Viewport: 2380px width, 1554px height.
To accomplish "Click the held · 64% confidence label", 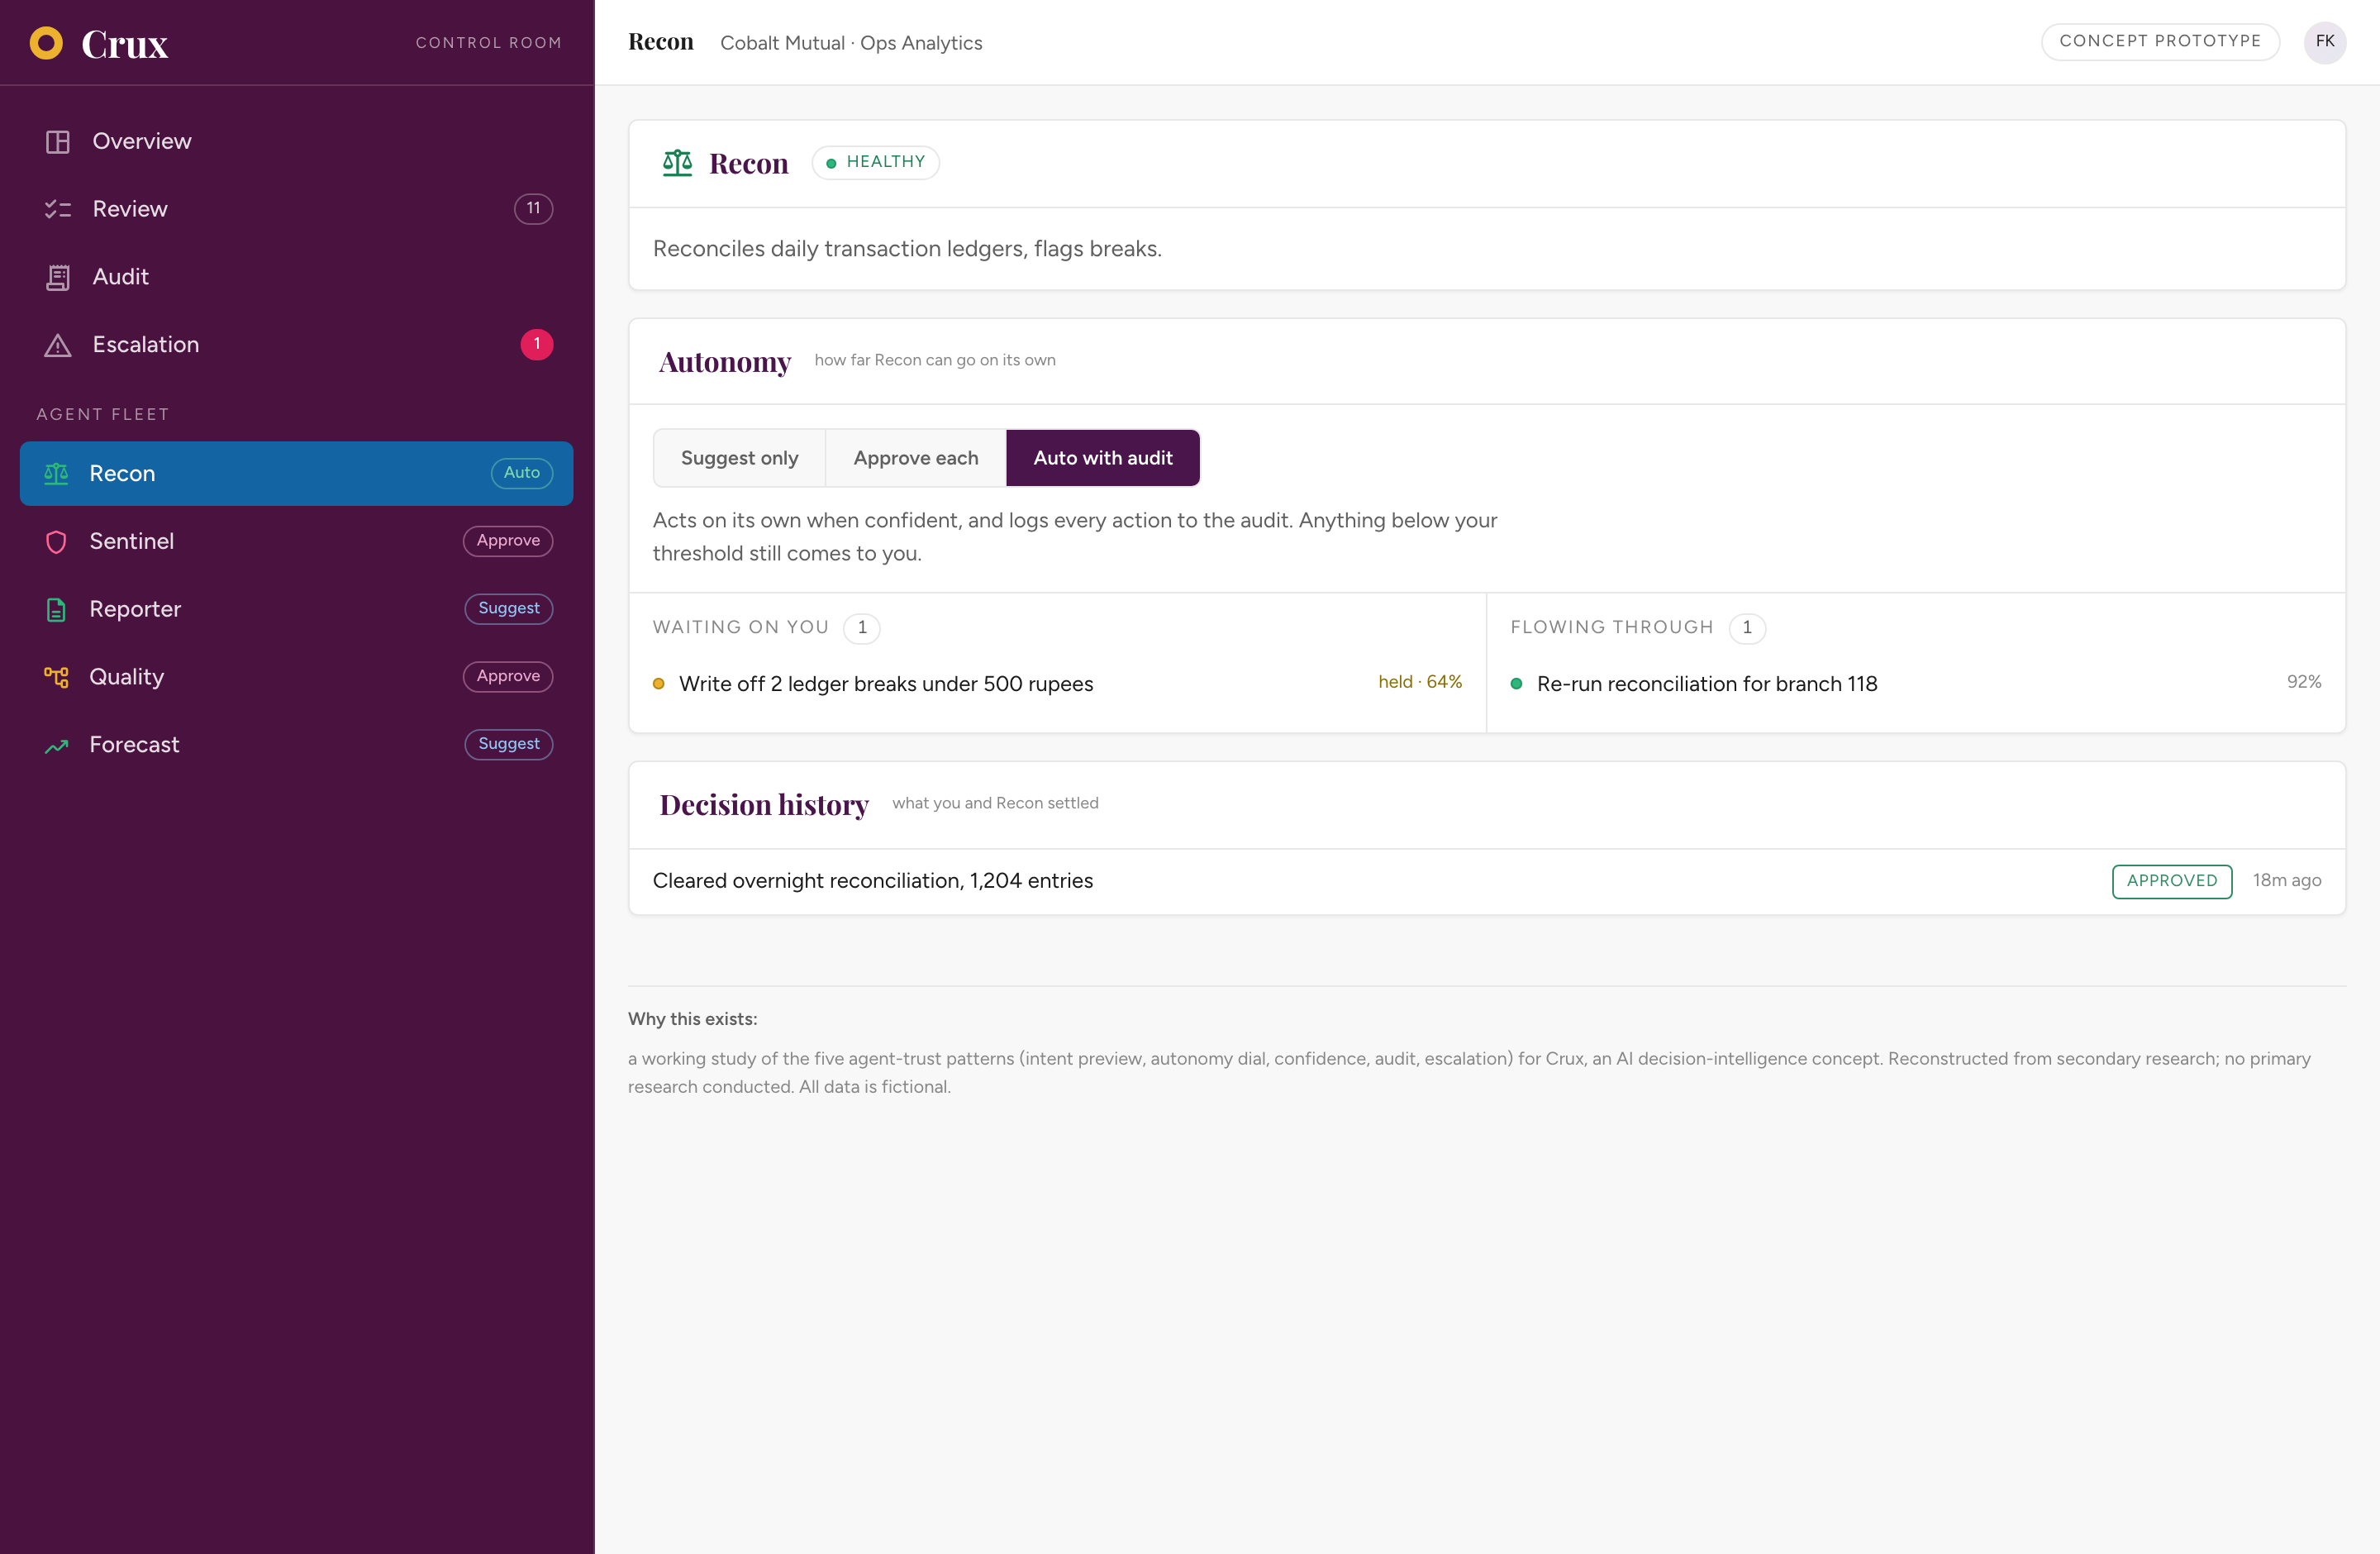I will click(1420, 682).
